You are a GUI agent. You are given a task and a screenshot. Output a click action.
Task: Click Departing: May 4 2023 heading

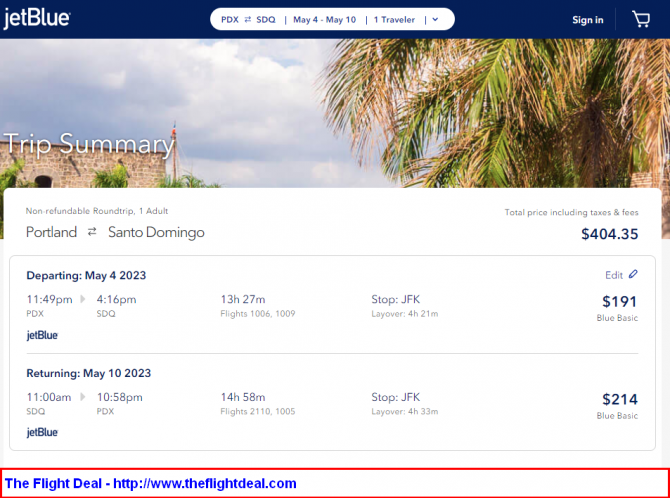(86, 275)
